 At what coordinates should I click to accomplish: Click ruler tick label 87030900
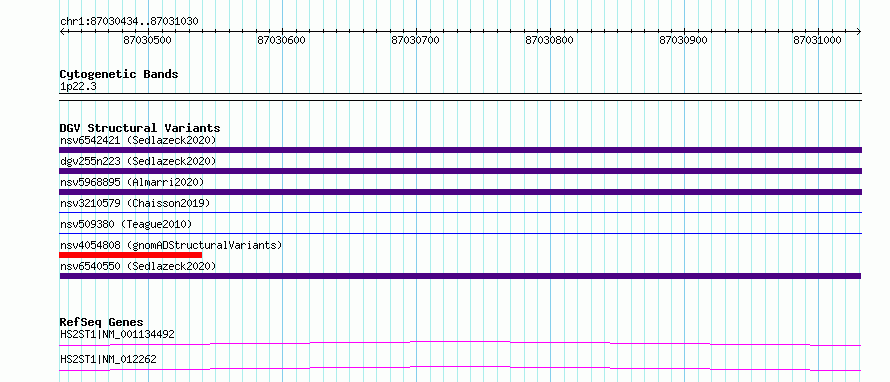(683, 41)
